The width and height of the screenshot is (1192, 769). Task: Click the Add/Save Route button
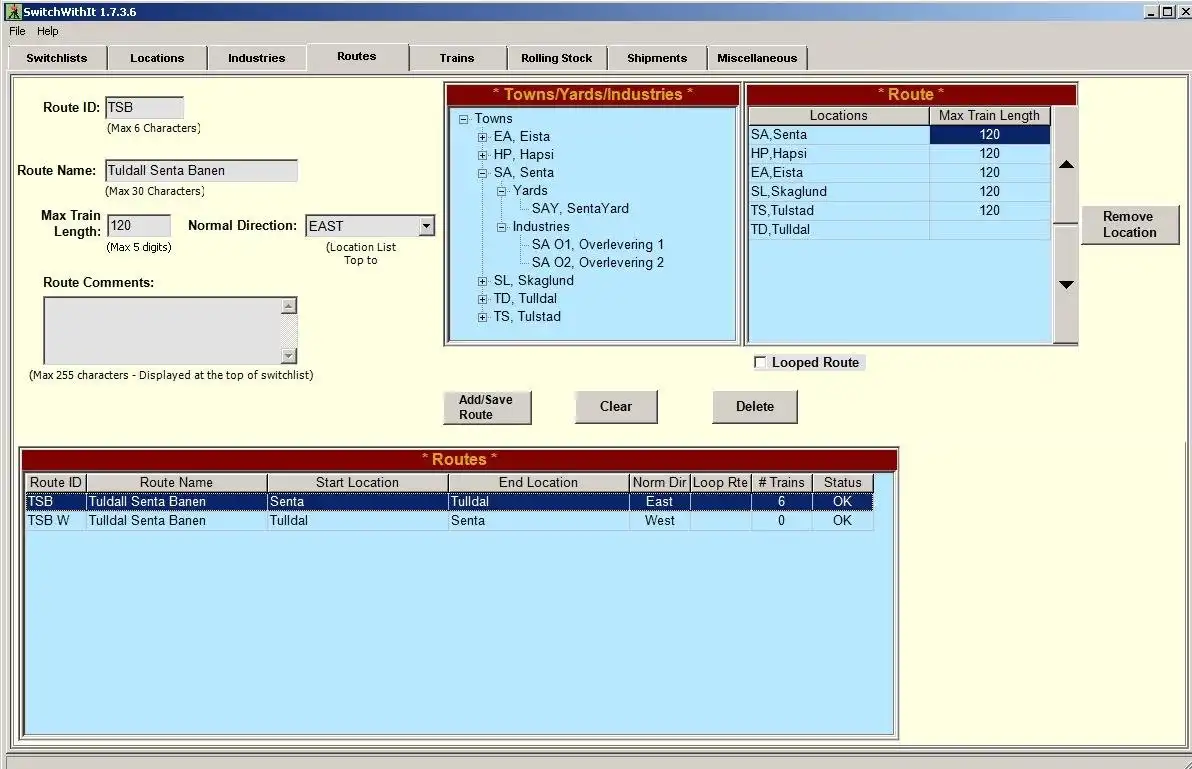coord(487,406)
